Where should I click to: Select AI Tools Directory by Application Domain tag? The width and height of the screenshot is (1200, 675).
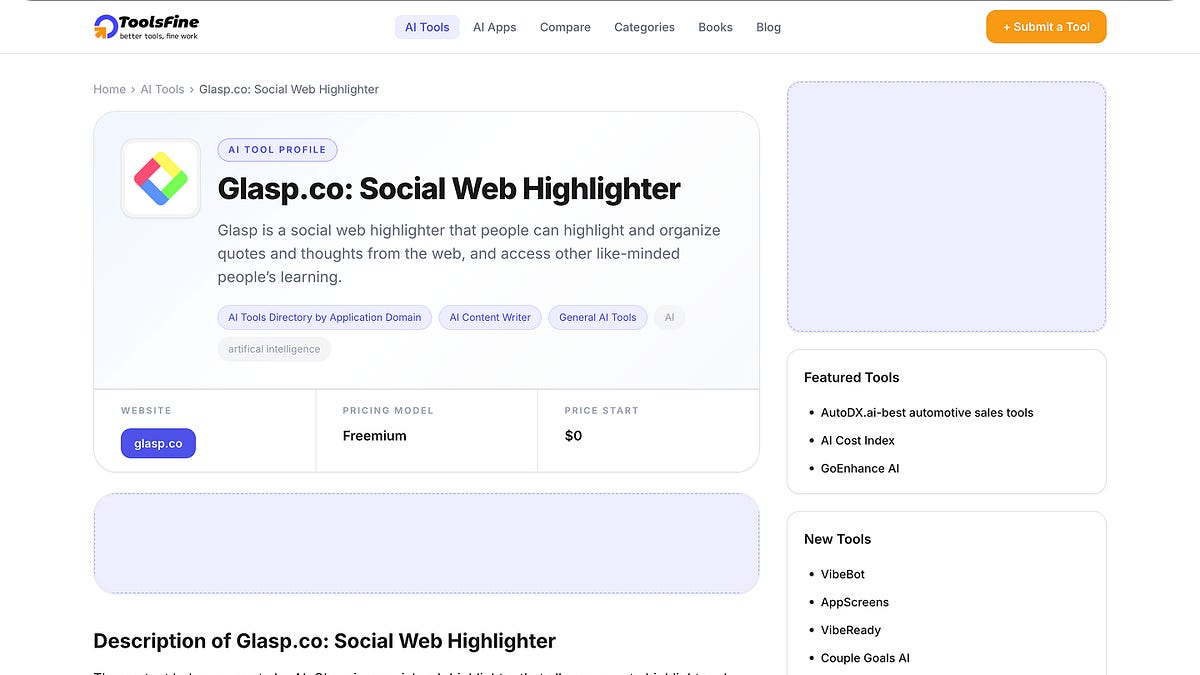click(325, 318)
